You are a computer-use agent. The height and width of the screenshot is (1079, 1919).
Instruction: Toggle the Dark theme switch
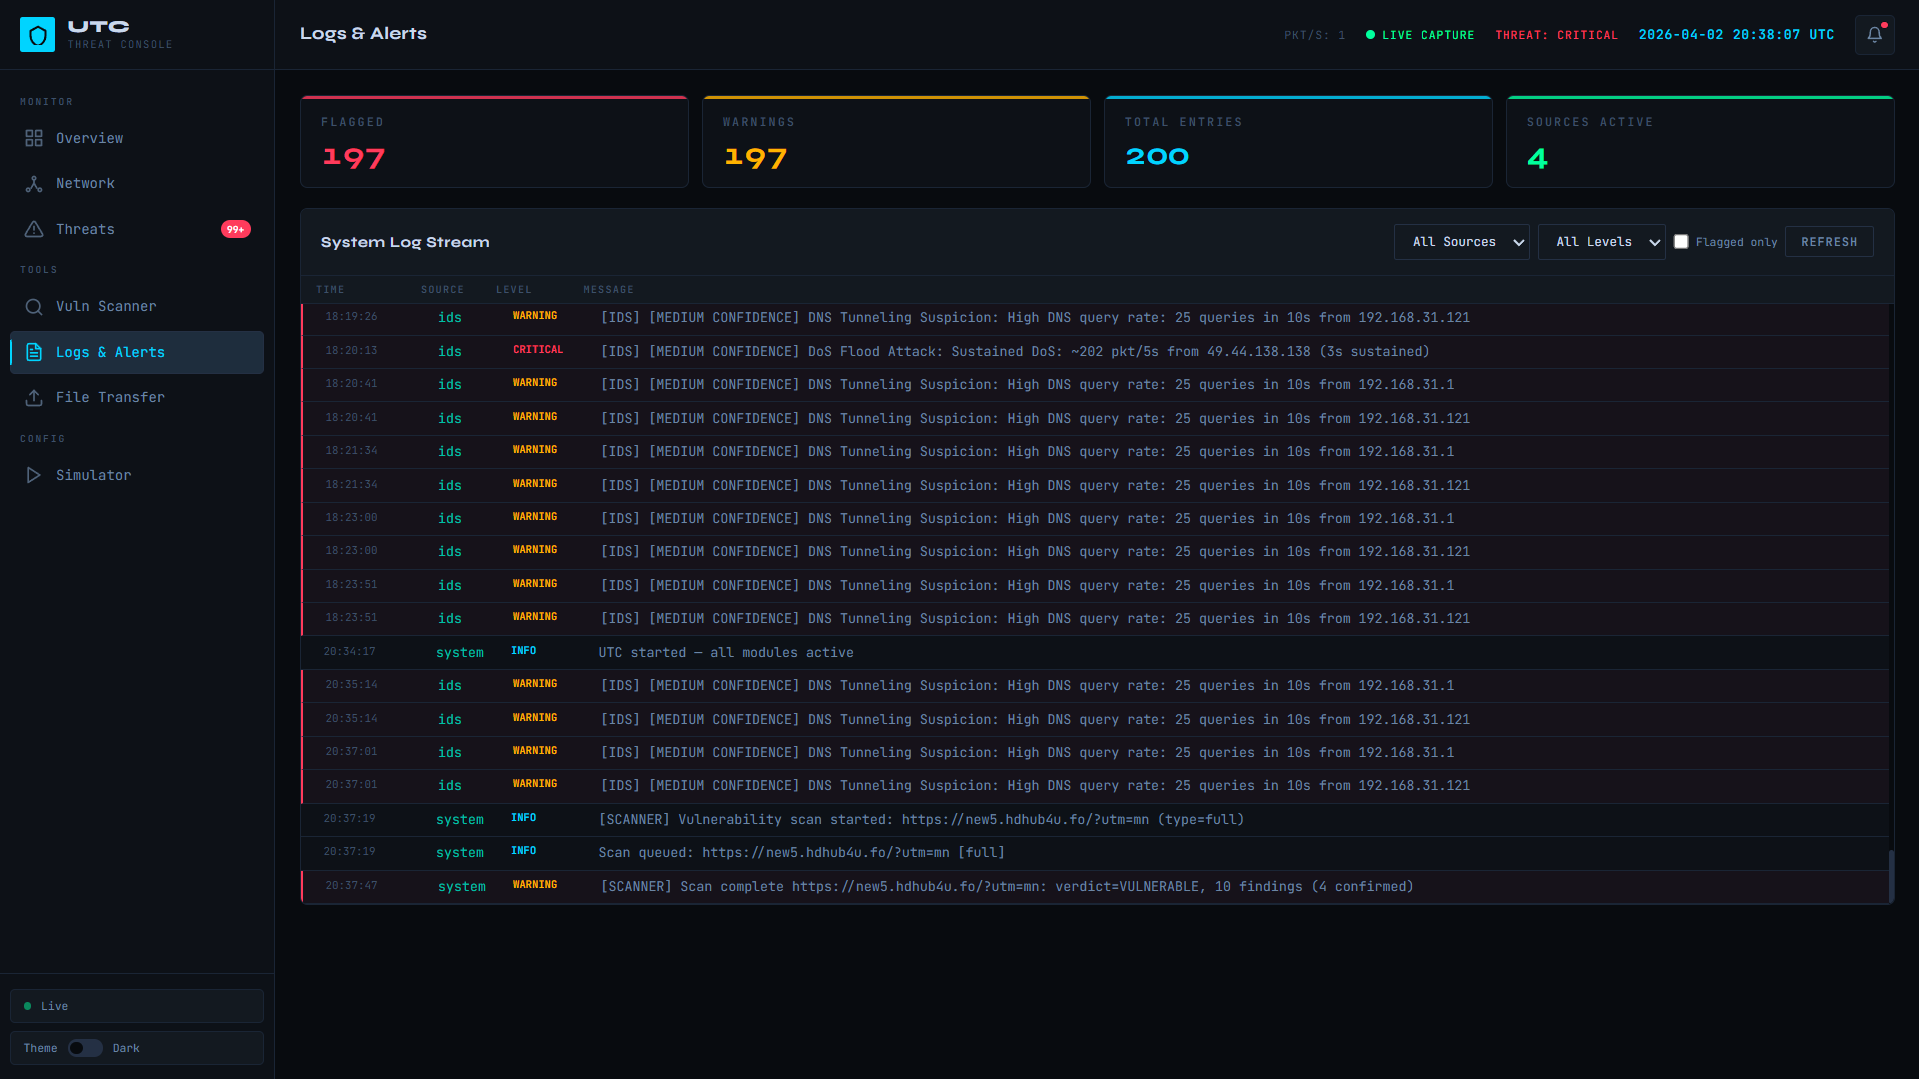click(85, 1048)
